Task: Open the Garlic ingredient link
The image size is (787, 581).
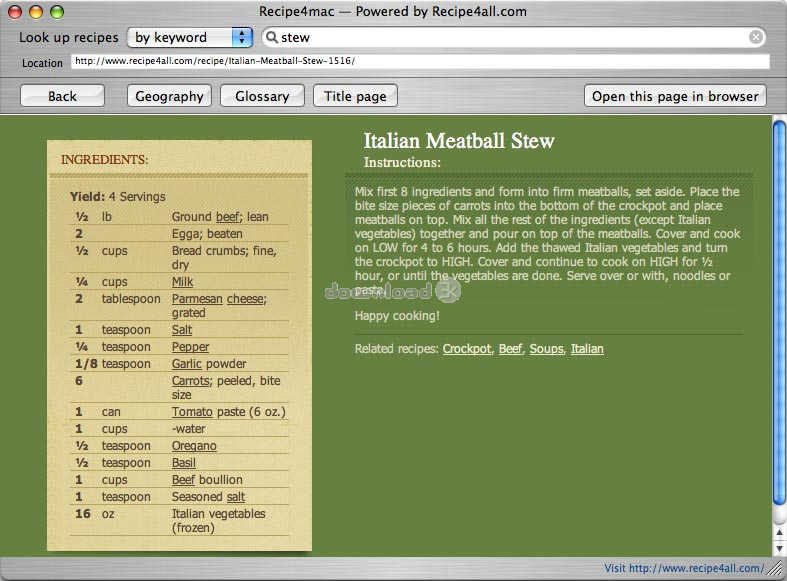Action: point(186,364)
